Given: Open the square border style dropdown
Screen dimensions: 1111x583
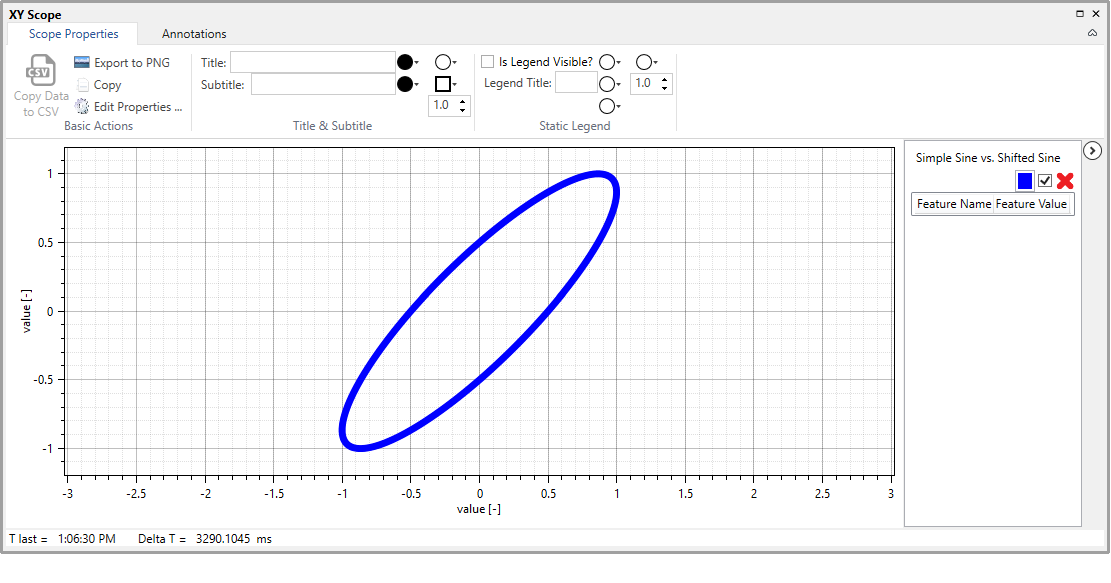Looking at the screenshot, I should (x=445, y=85).
